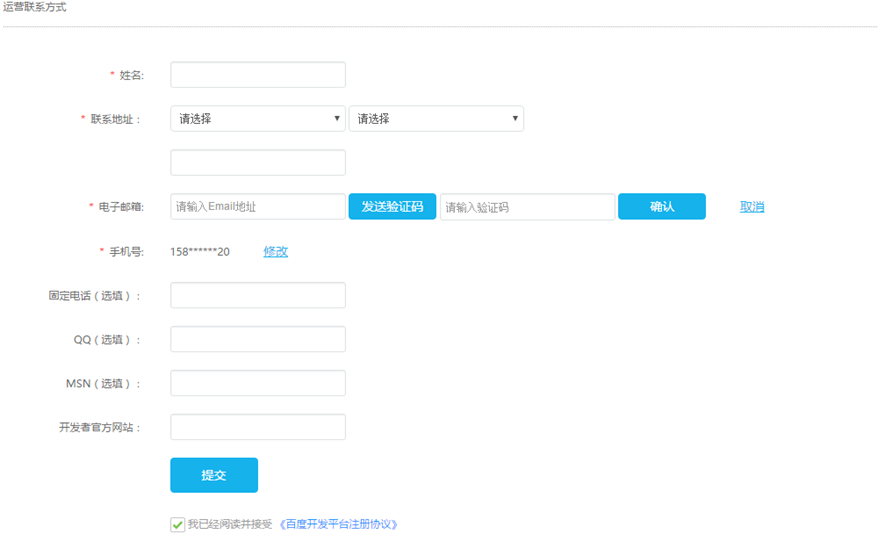Image resolution: width=878 pixels, height=556 pixels.
Task: Click the 取消 cancel link
Action: [x=752, y=207]
